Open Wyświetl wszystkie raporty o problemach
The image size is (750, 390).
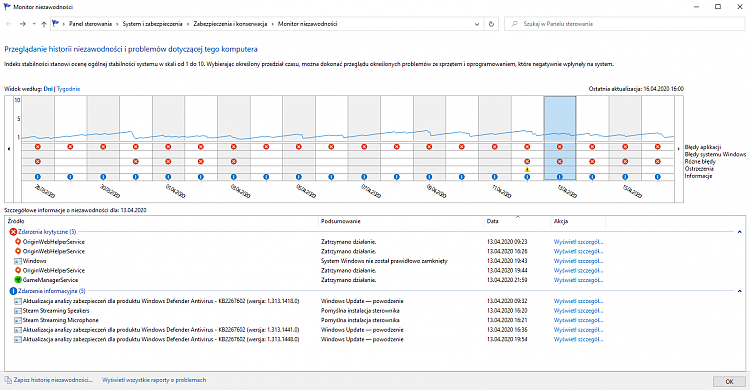154,380
